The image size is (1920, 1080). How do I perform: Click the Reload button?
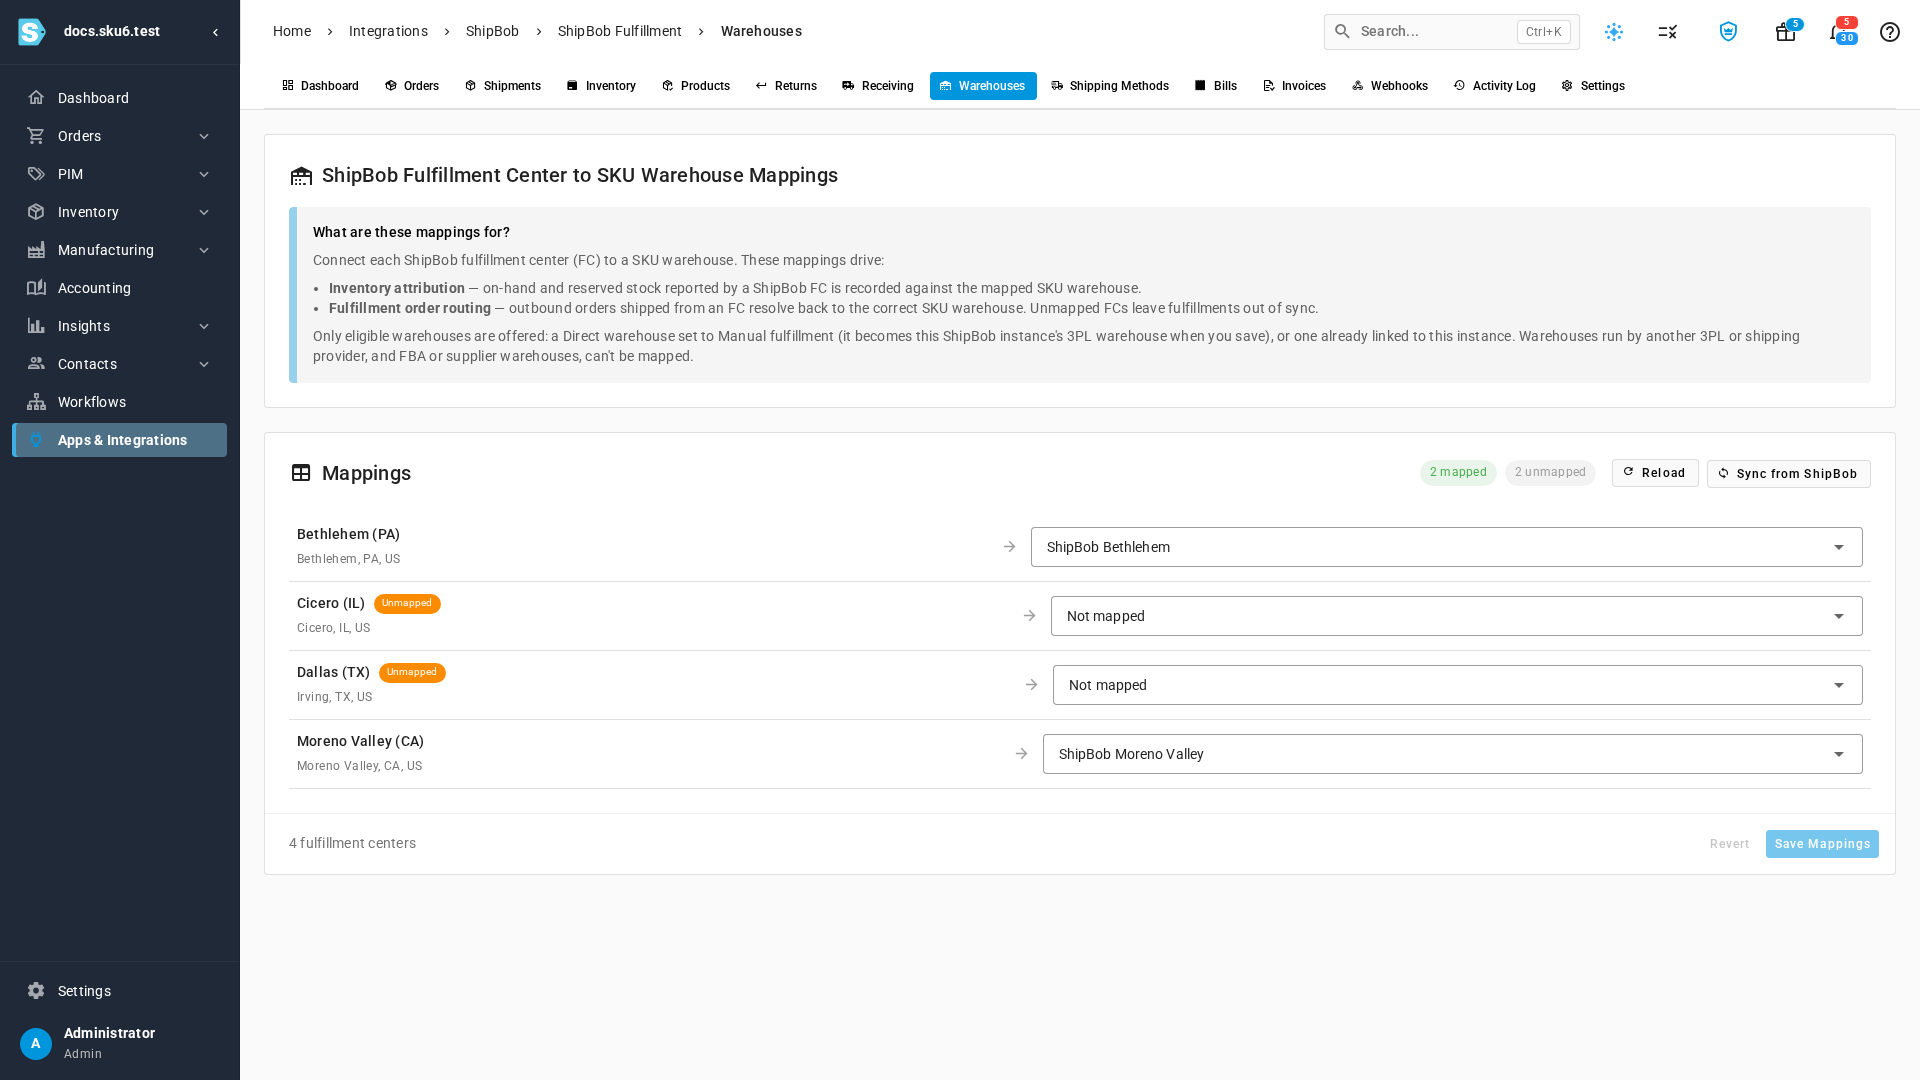pyautogui.click(x=1655, y=473)
